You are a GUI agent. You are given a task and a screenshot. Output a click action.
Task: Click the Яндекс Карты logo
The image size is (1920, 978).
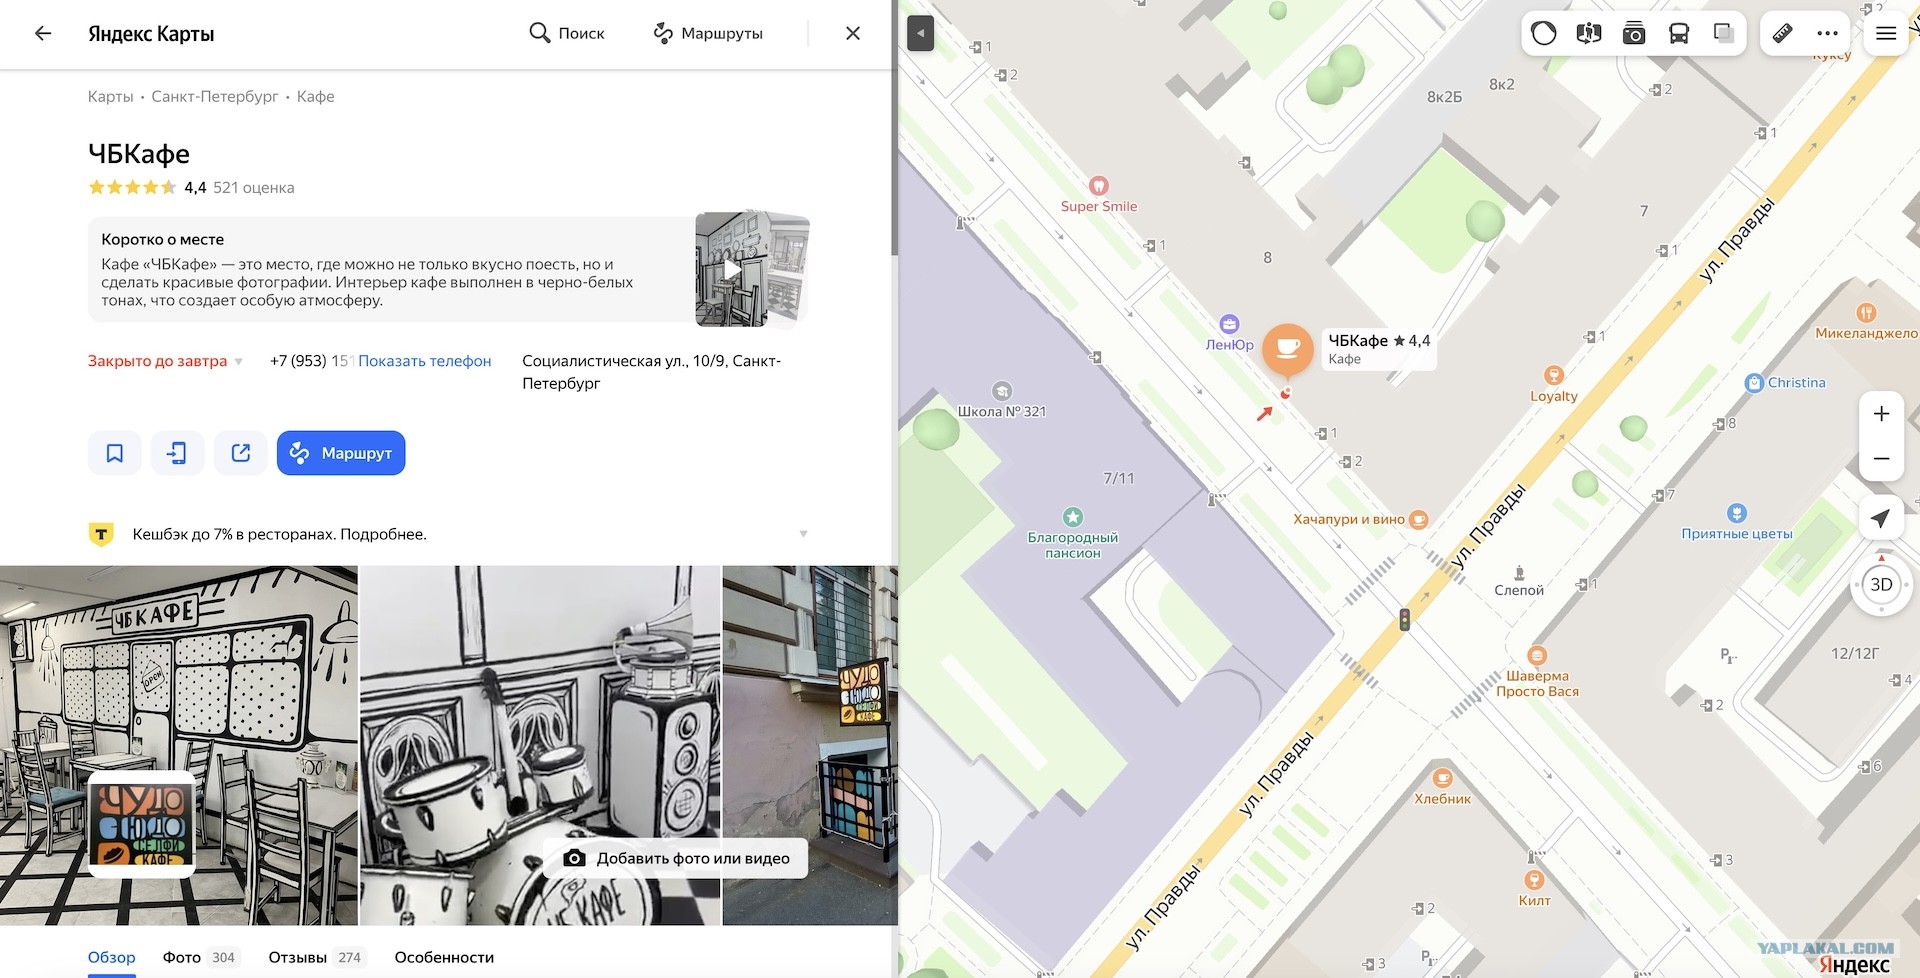151,33
